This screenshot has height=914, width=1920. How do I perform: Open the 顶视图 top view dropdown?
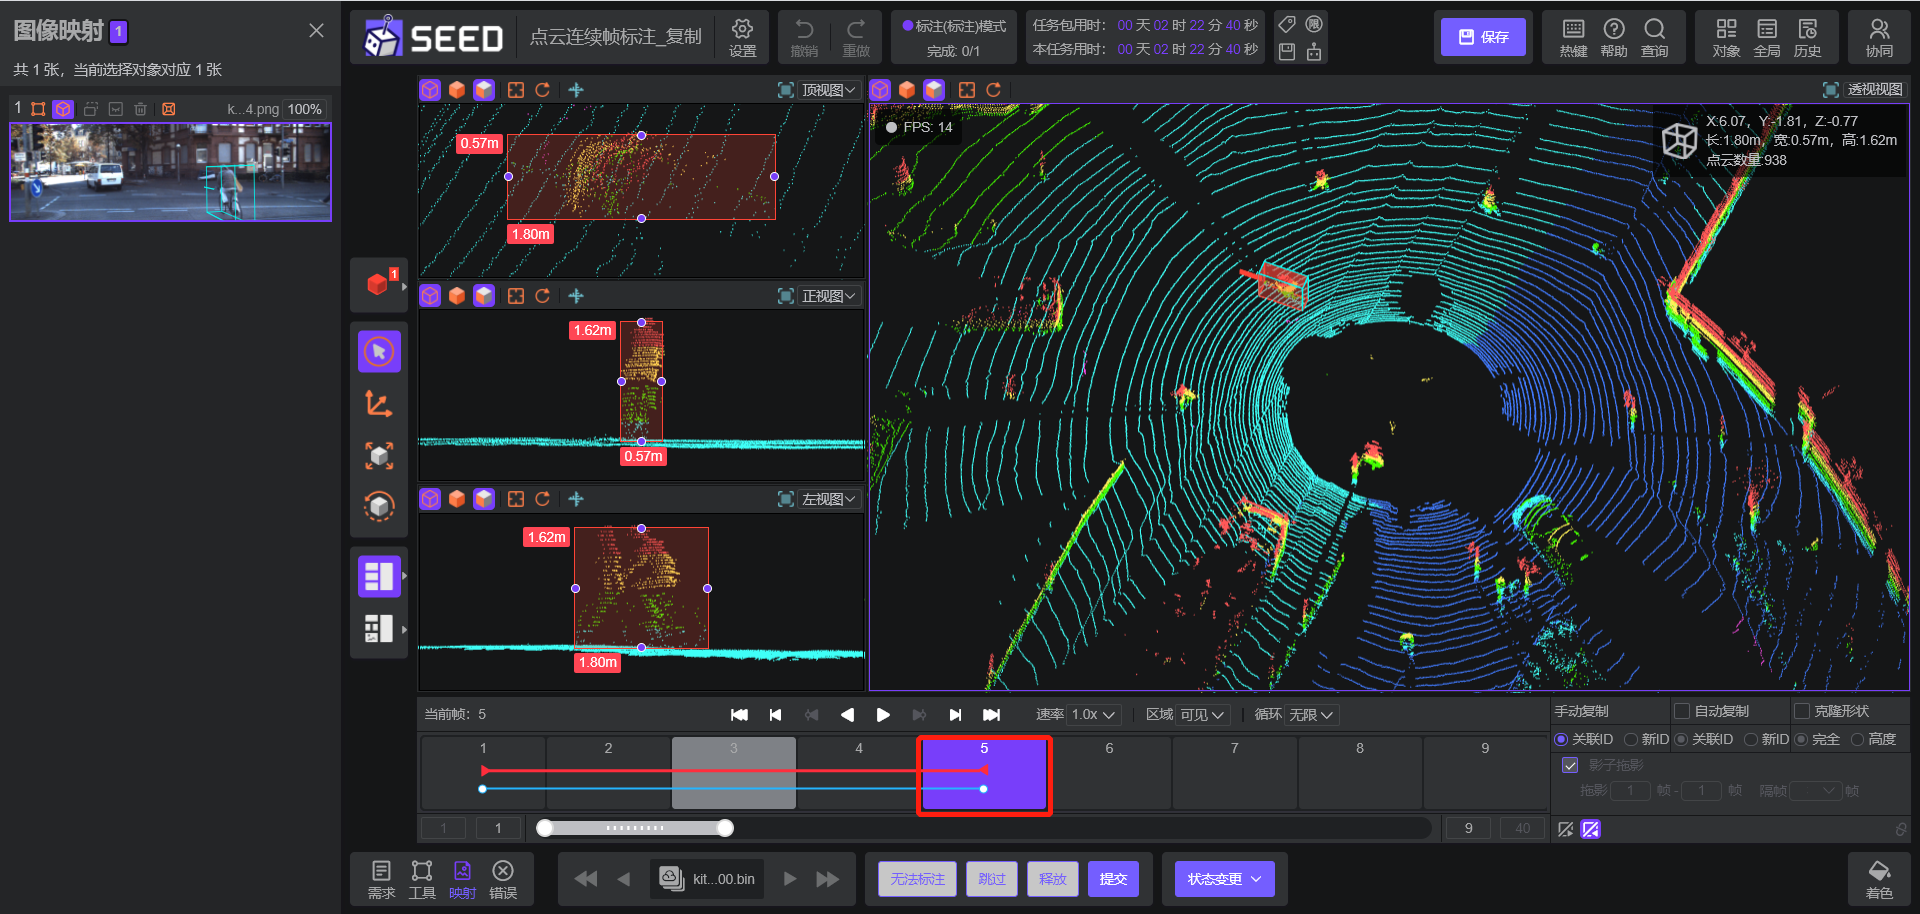(829, 90)
